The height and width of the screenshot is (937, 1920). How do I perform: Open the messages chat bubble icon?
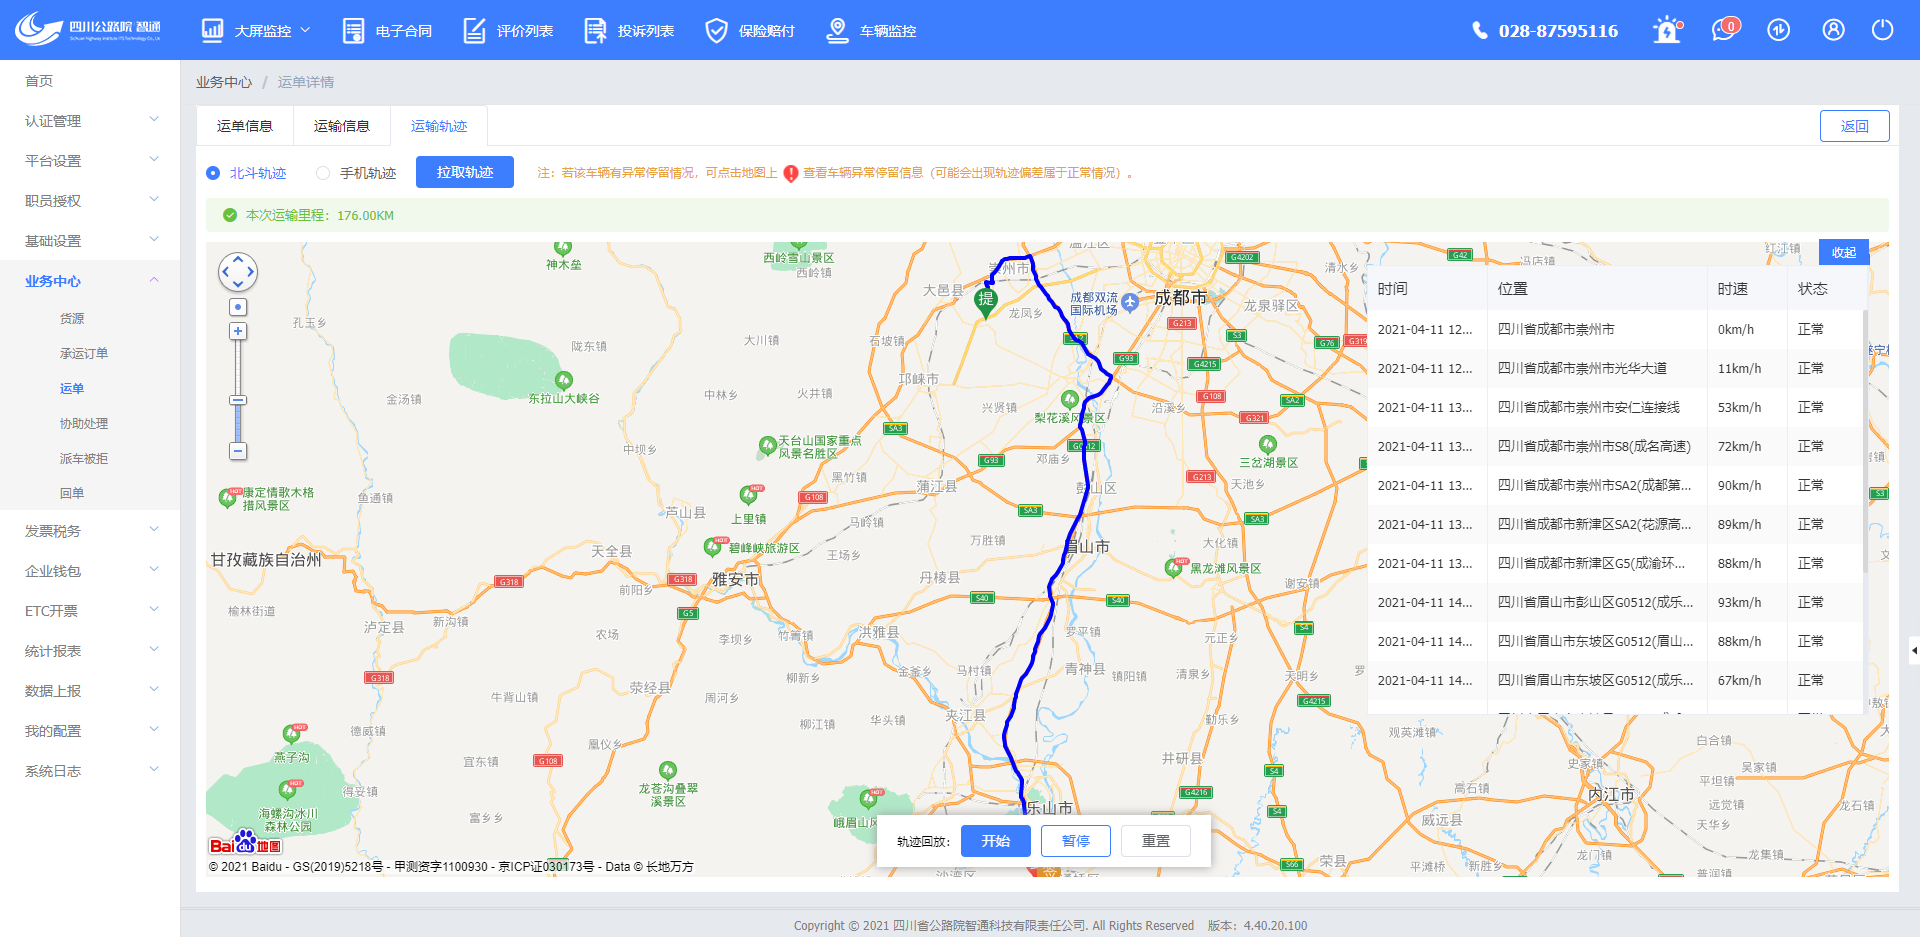click(x=1723, y=30)
